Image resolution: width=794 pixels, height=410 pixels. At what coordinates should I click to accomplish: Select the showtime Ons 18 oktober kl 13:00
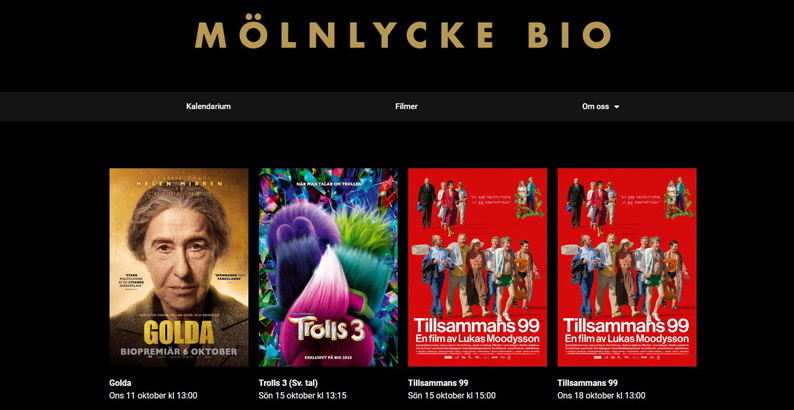pyautogui.click(x=601, y=395)
